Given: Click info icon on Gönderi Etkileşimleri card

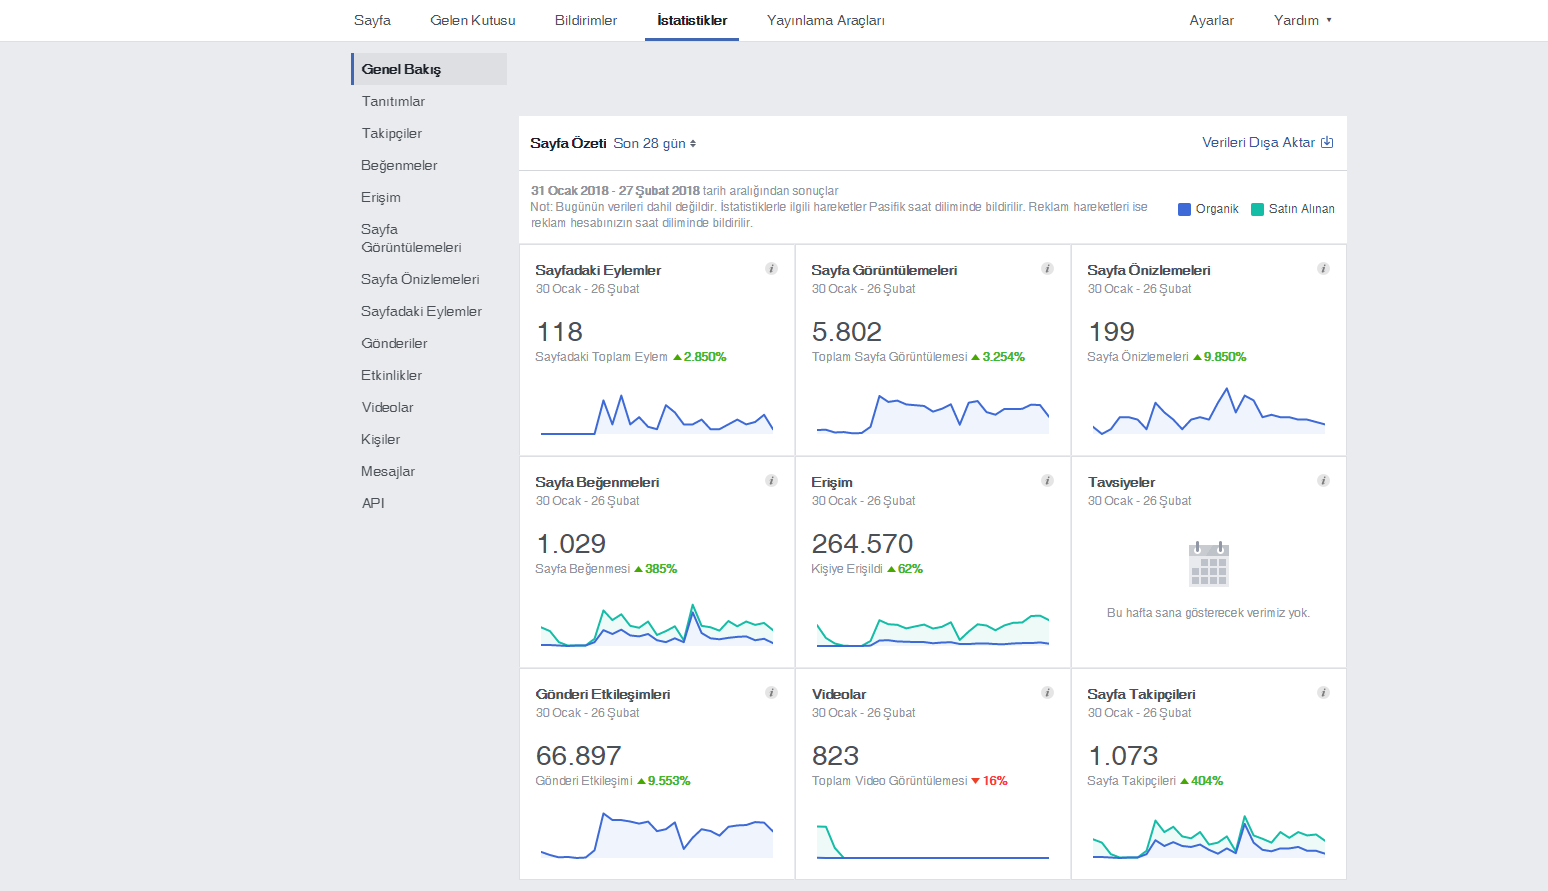Looking at the screenshot, I should tap(771, 692).
